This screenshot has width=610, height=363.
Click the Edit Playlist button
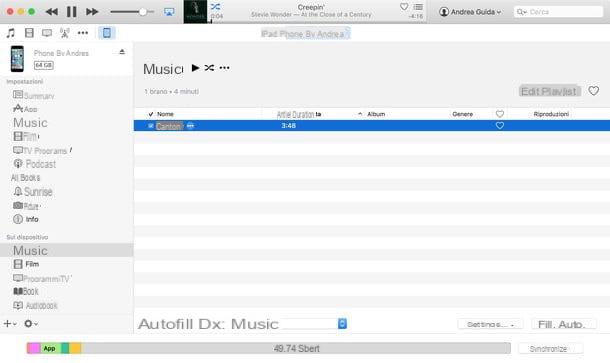click(549, 91)
